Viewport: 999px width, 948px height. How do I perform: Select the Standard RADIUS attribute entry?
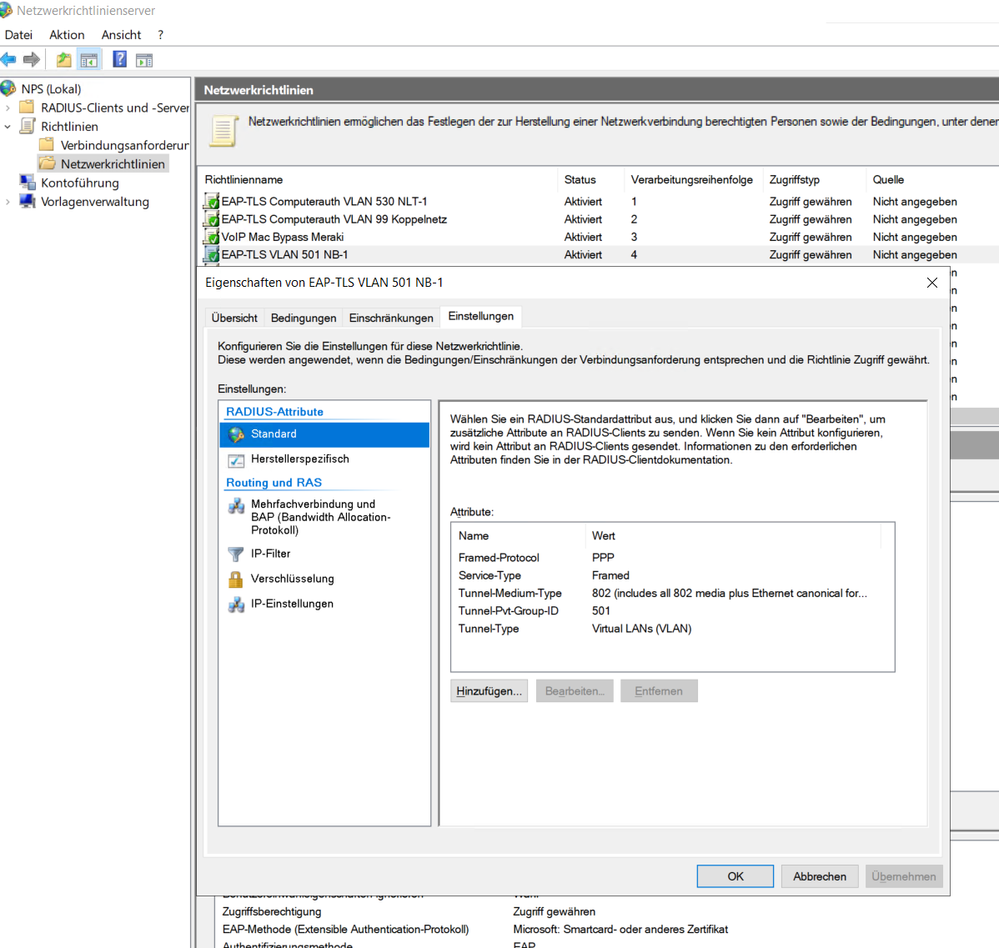point(273,434)
